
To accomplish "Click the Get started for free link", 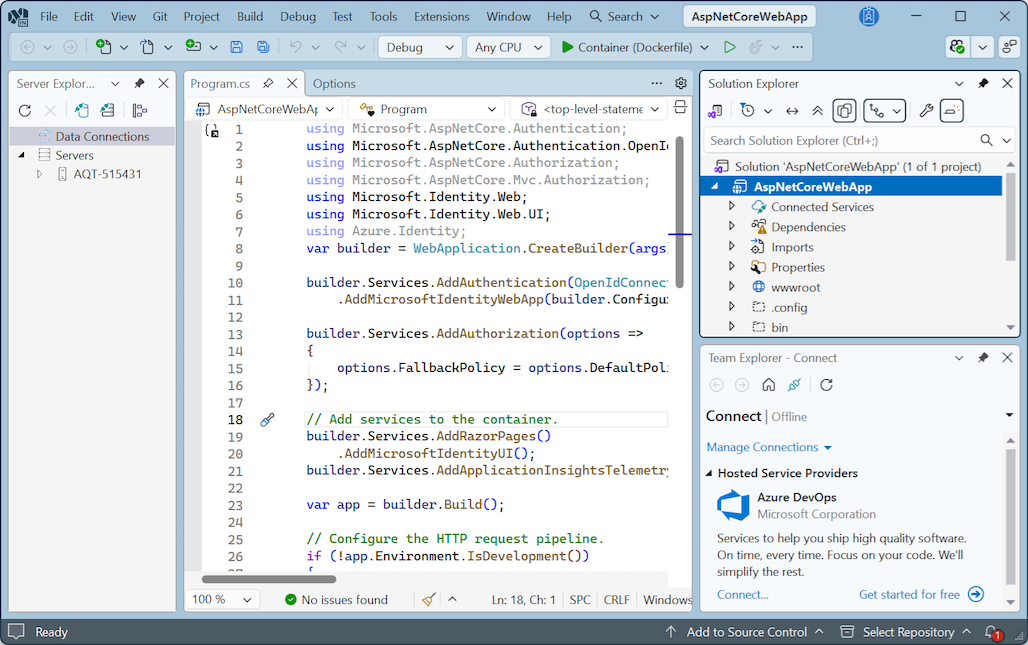I will click(x=908, y=594).
